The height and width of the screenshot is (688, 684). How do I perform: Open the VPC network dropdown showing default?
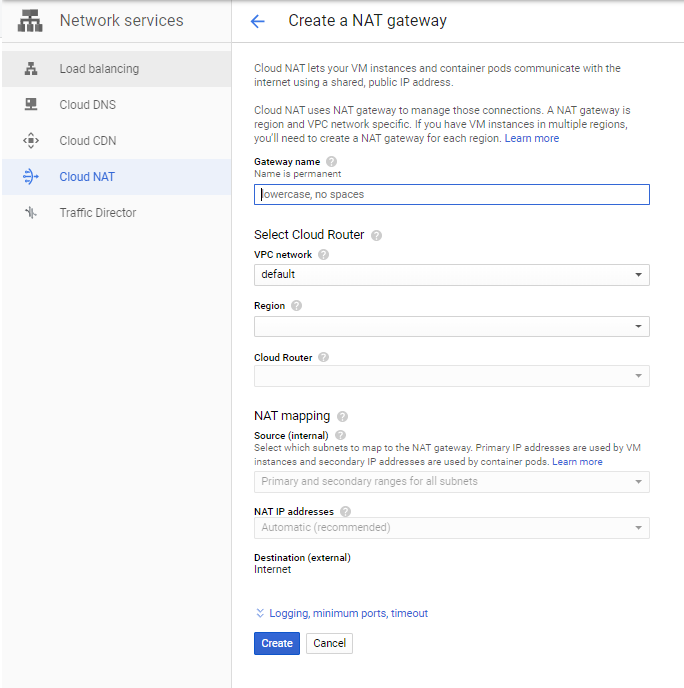(452, 275)
